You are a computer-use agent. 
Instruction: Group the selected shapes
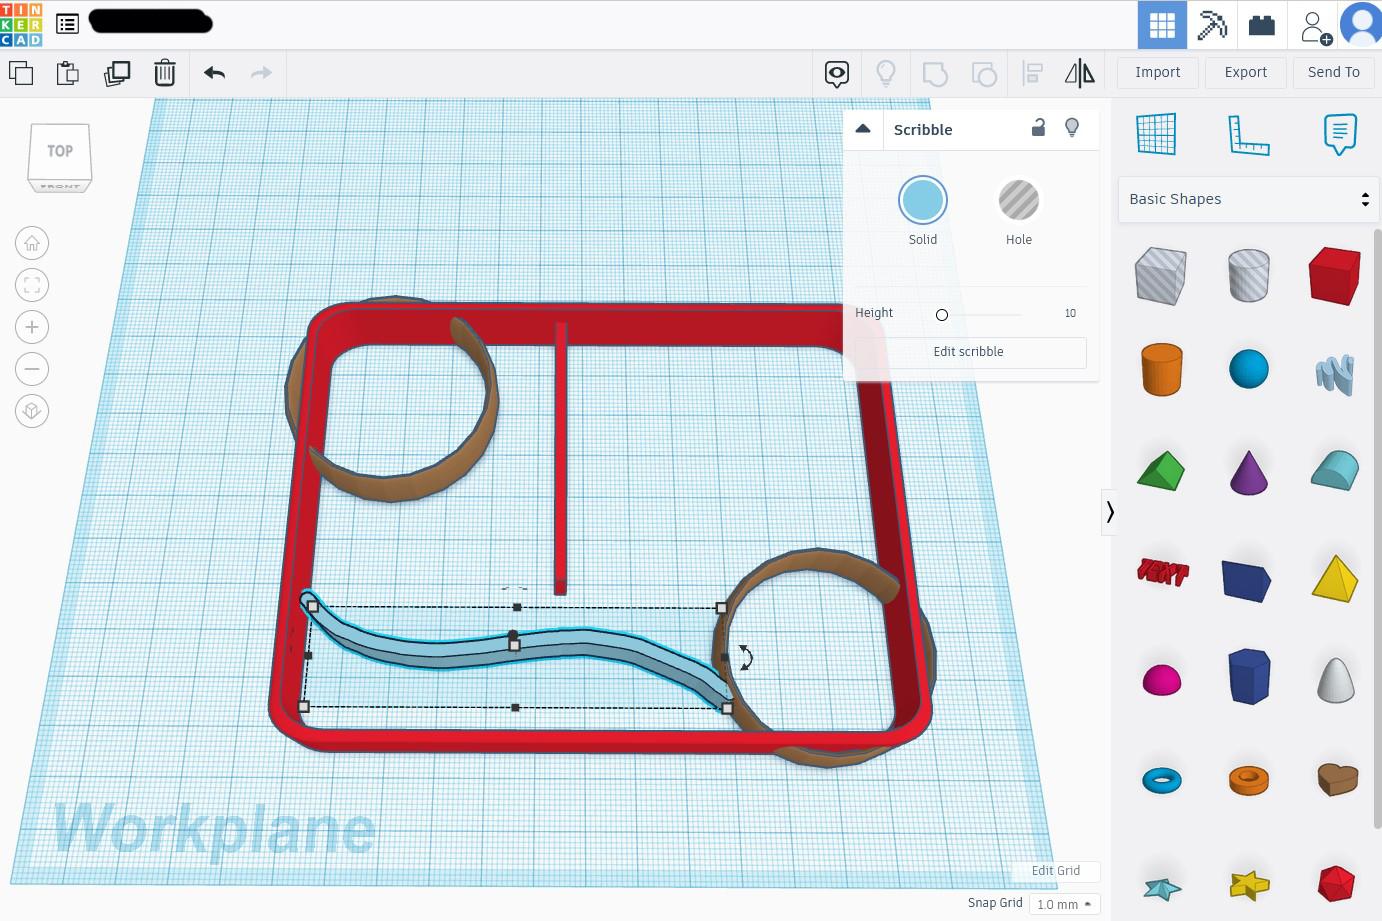[935, 73]
